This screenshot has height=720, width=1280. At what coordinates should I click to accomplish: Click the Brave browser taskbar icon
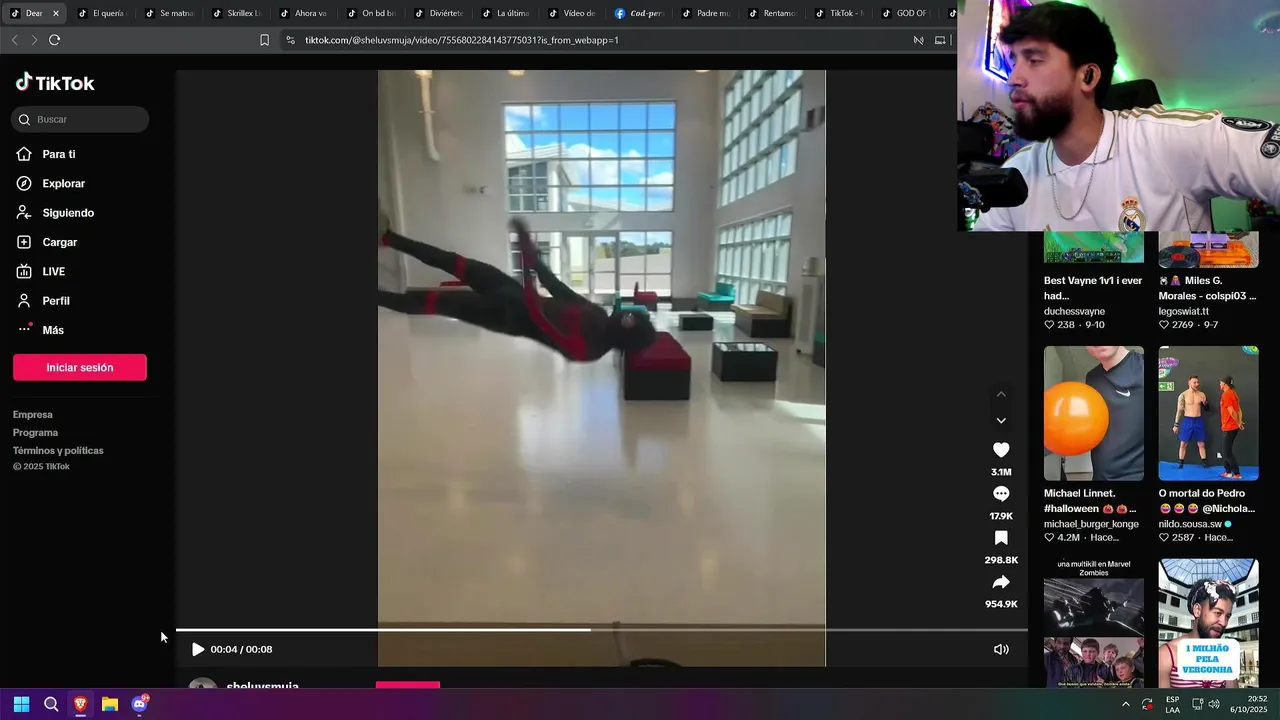click(x=80, y=704)
